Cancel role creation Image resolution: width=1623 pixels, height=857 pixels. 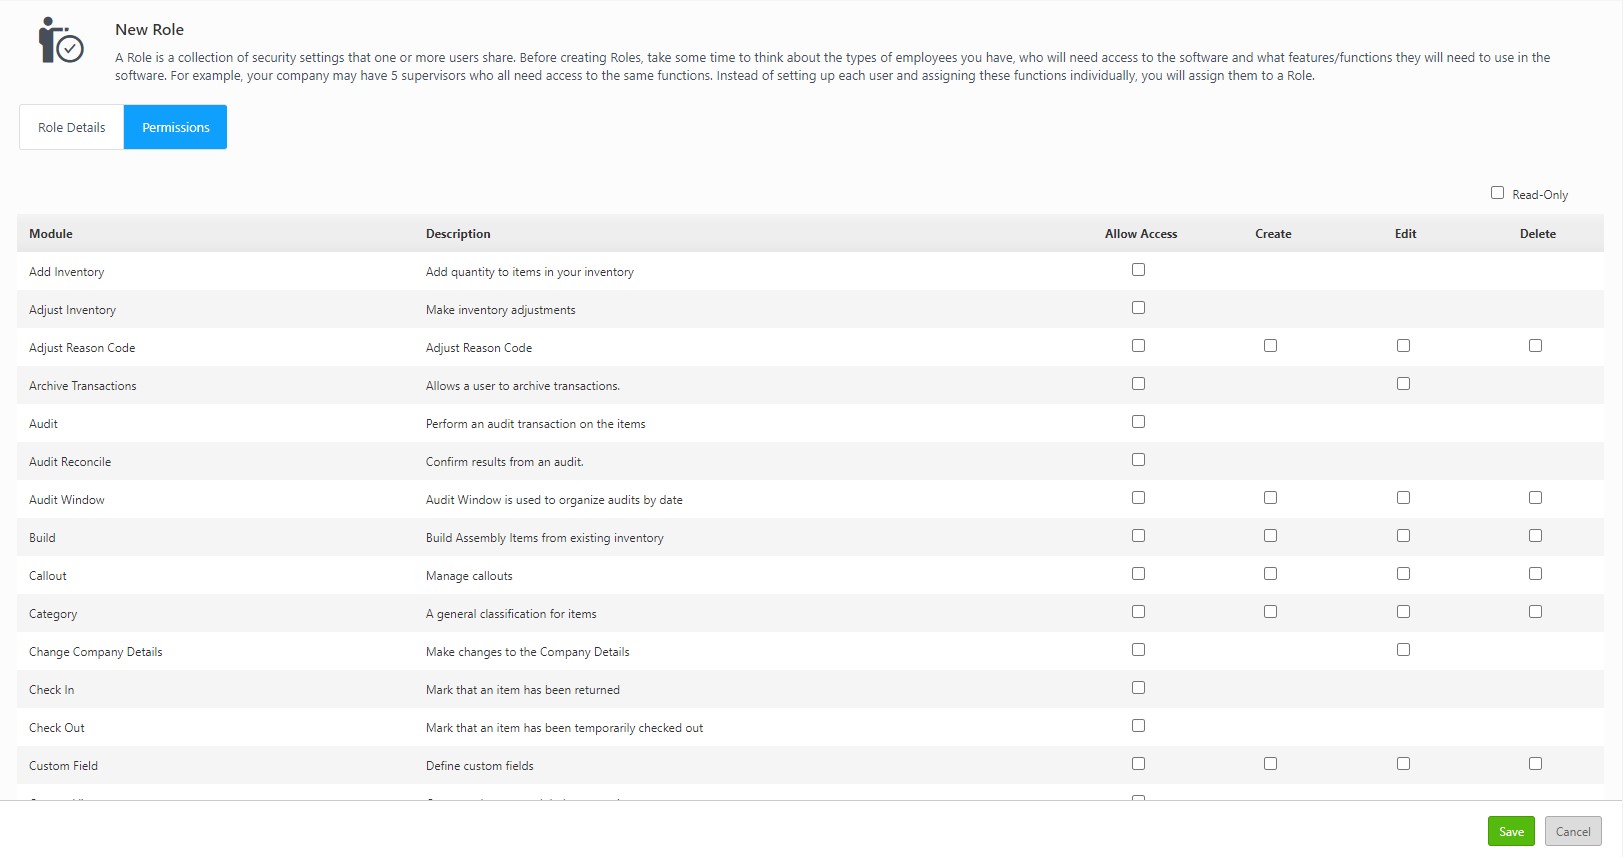(1572, 831)
